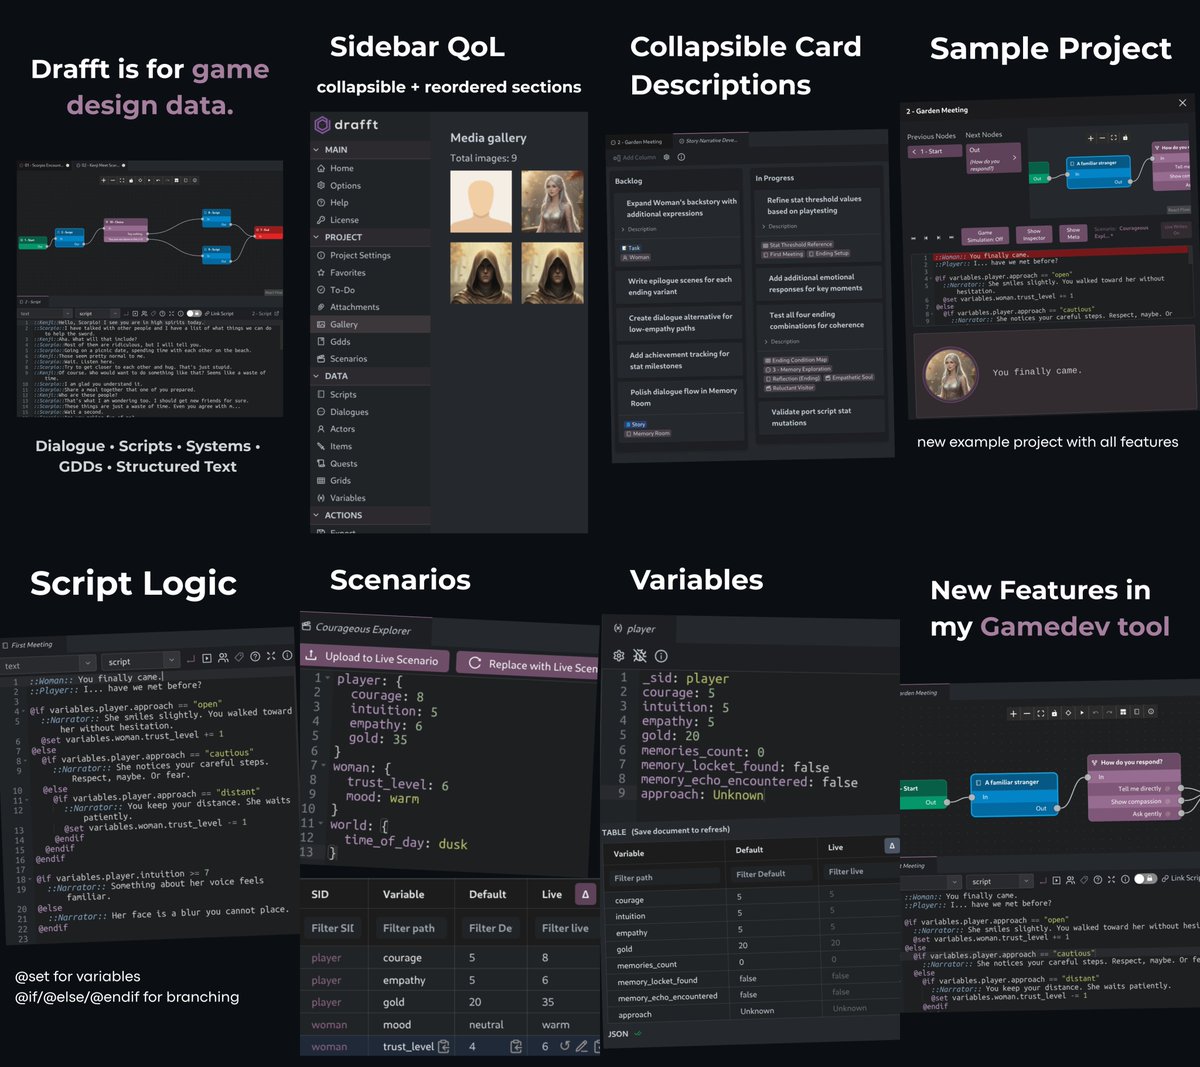1200x1067 pixels.
Task: Open the text dropdown in Script Logic
Action: click(48, 665)
